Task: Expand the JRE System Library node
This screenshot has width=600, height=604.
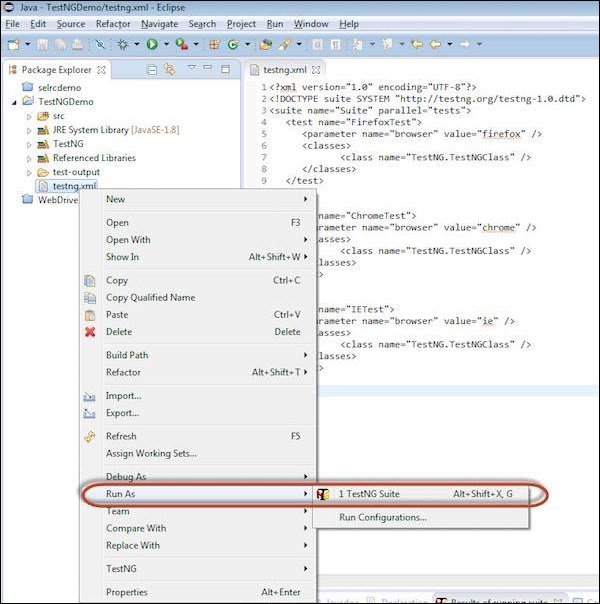Action: click(29, 131)
